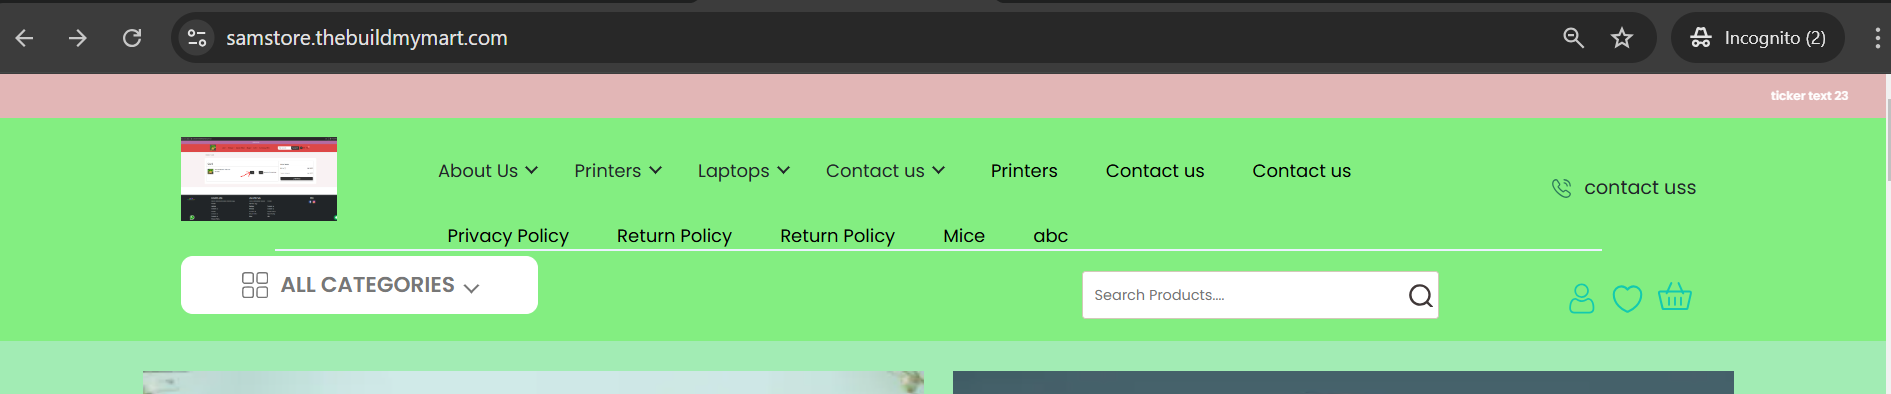Open the Privacy Policy menu item
The image size is (1891, 394).
point(508,236)
